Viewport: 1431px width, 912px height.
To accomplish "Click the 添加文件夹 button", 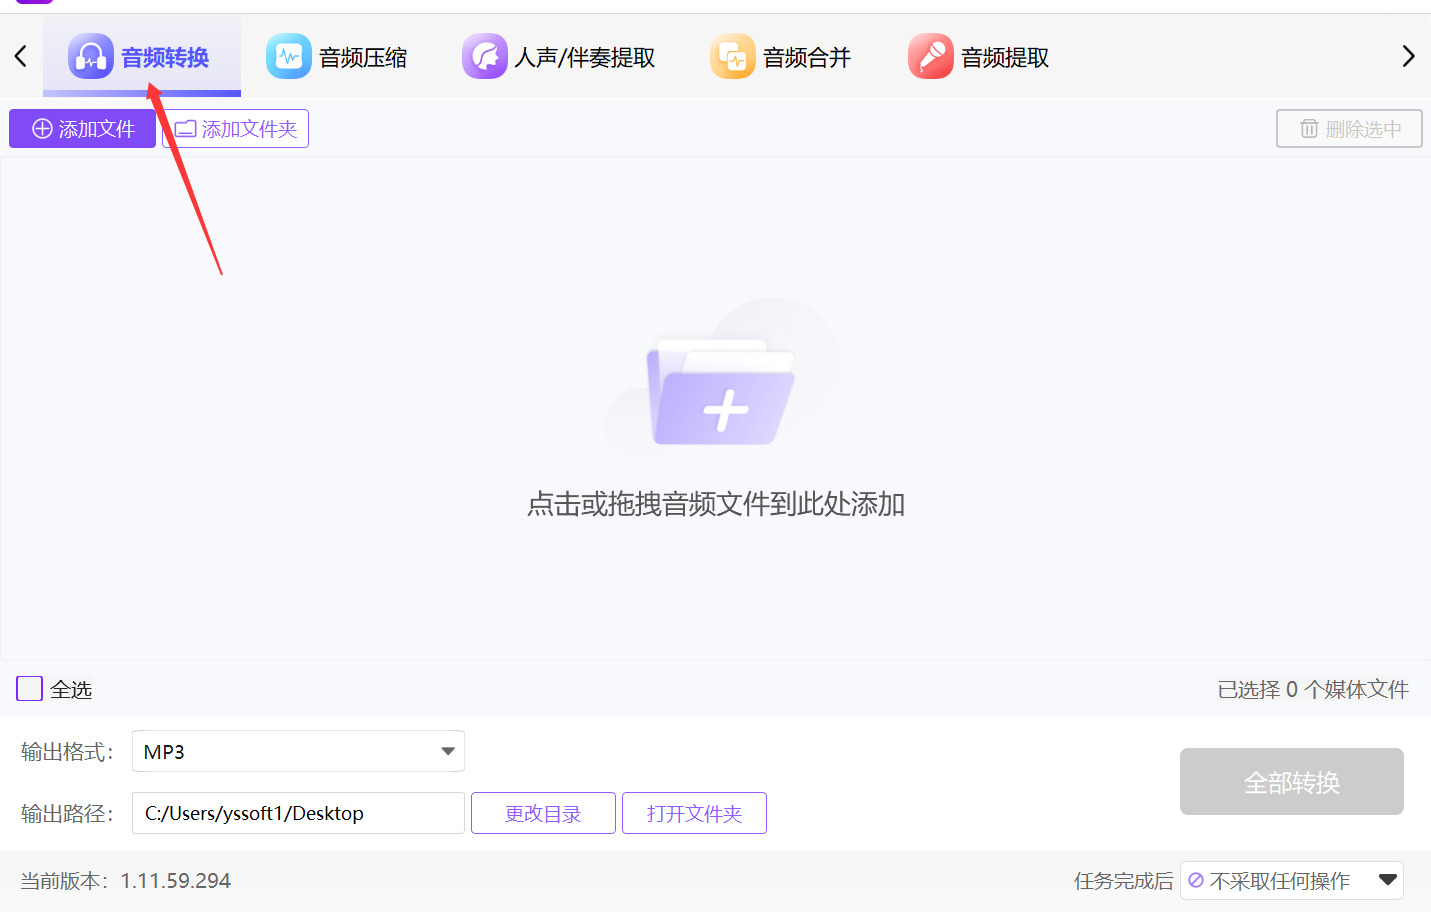I will [236, 129].
